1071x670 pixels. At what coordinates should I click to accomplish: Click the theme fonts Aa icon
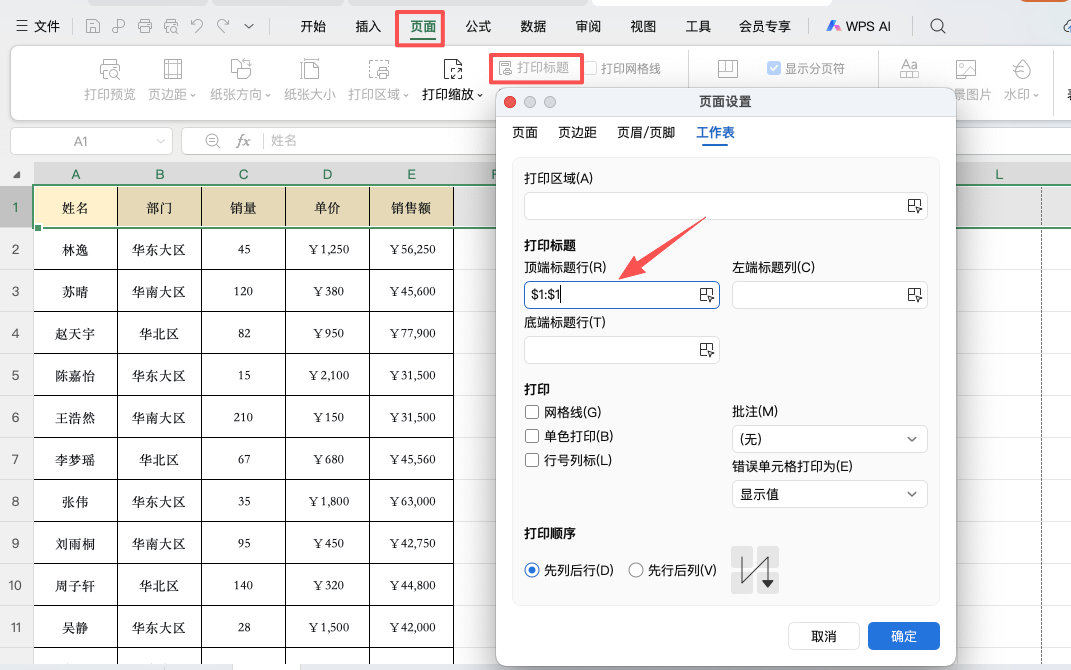tap(909, 68)
